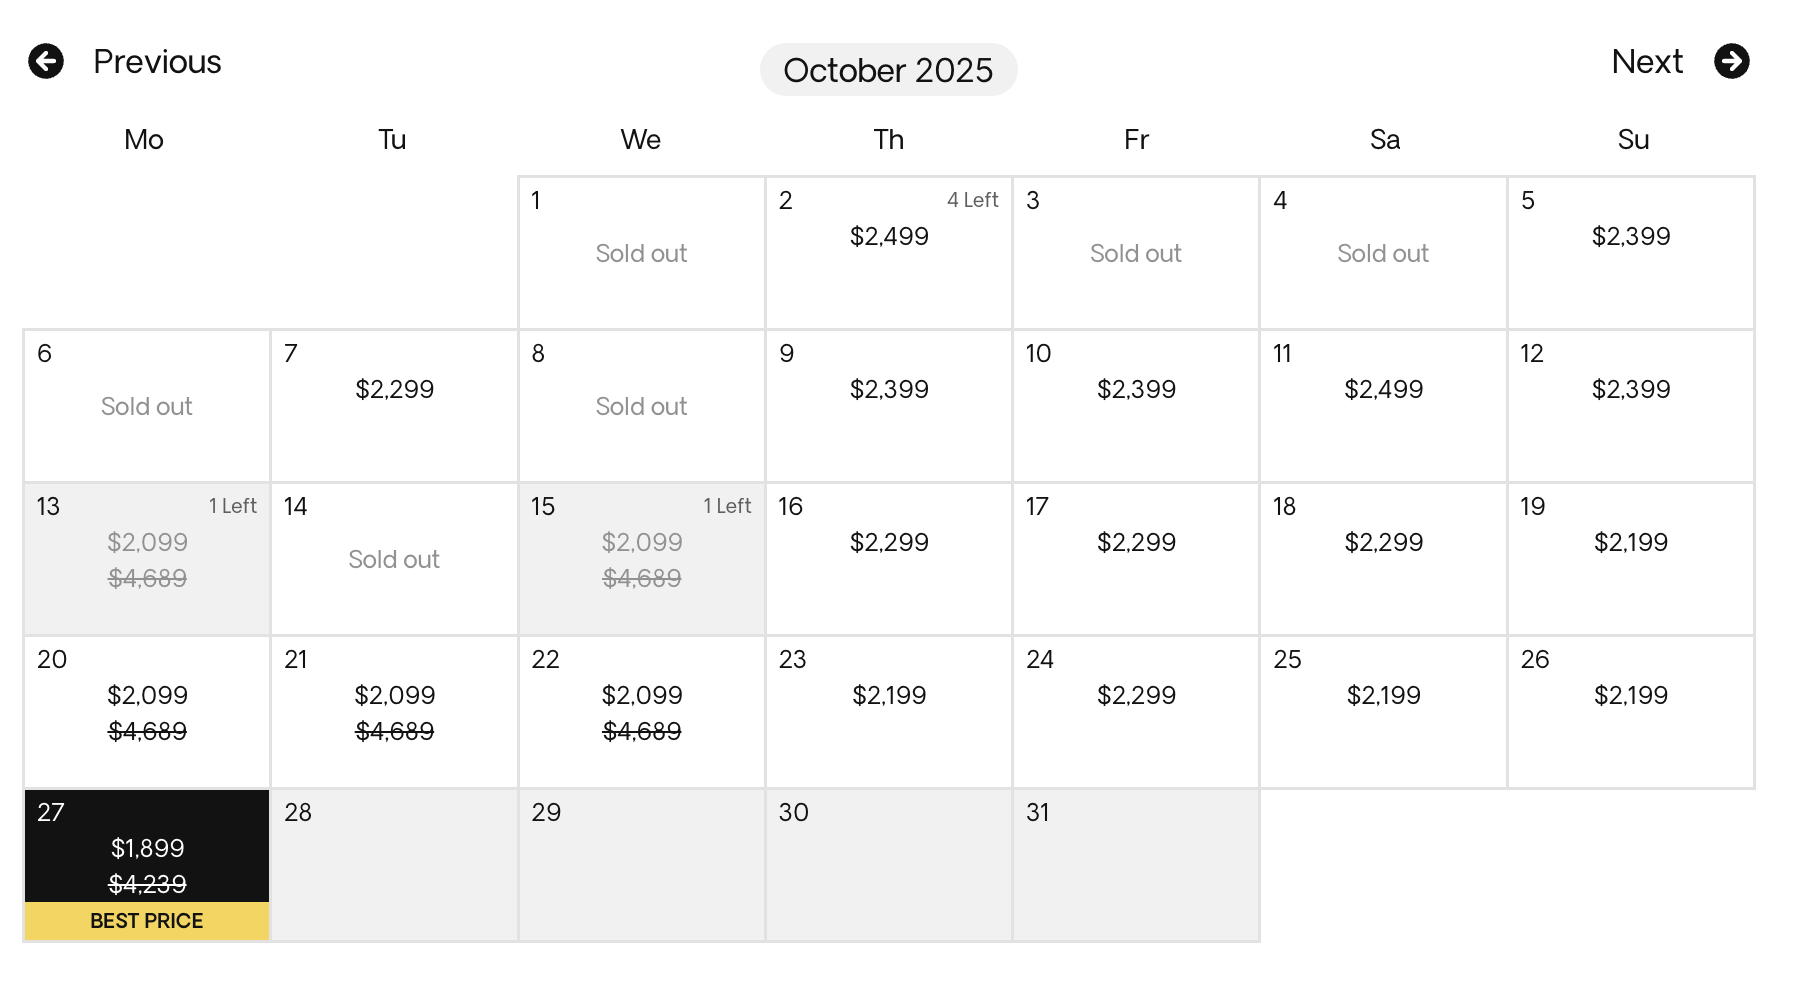Choose October 13 with 1 left
This screenshot has width=1802, height=990.
[x=147, y=558]
